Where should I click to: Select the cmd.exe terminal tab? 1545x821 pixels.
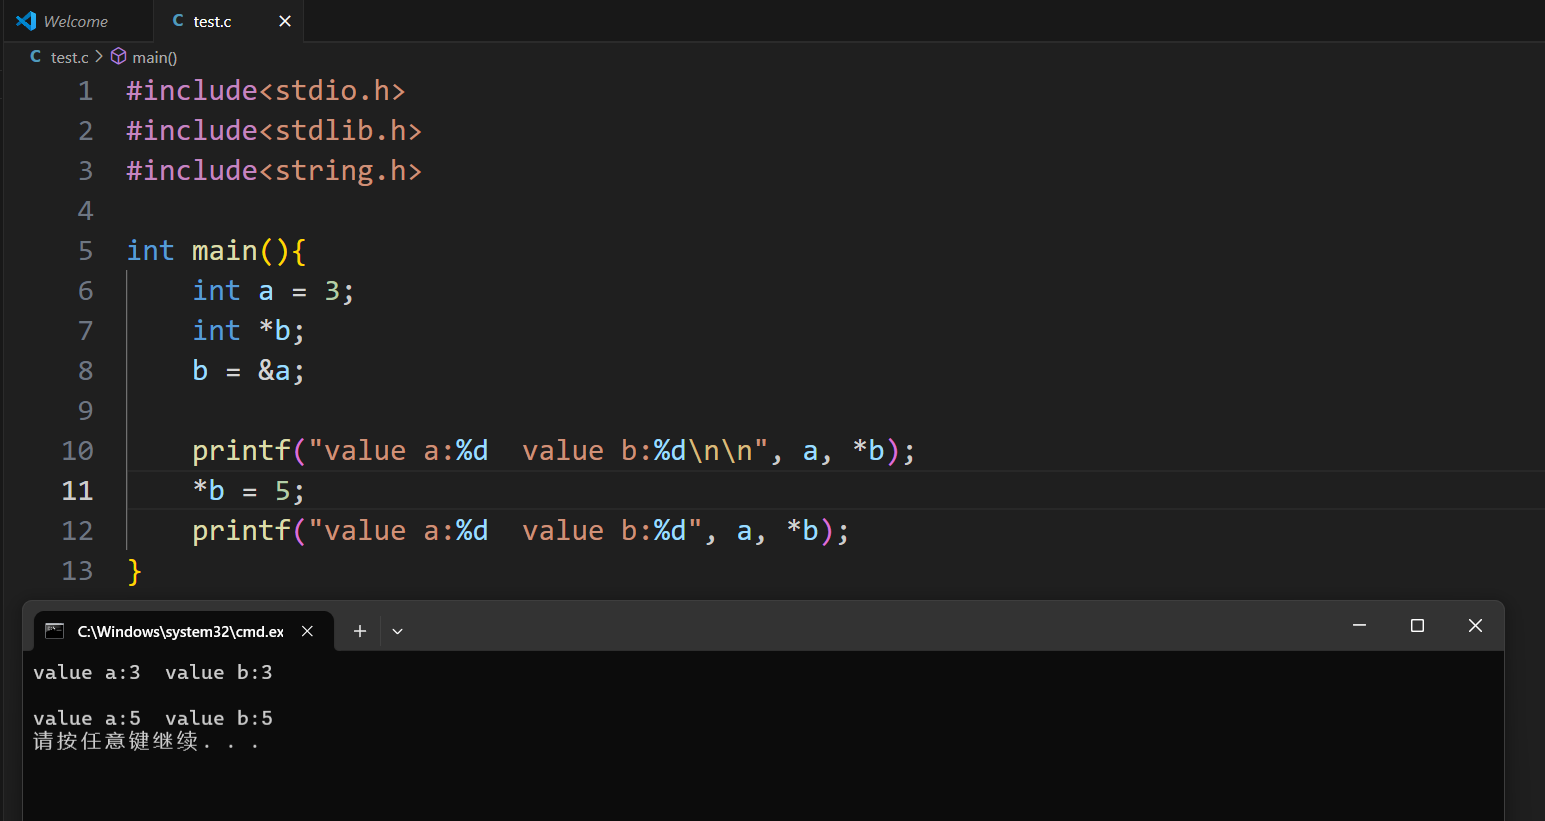[180, 631]
